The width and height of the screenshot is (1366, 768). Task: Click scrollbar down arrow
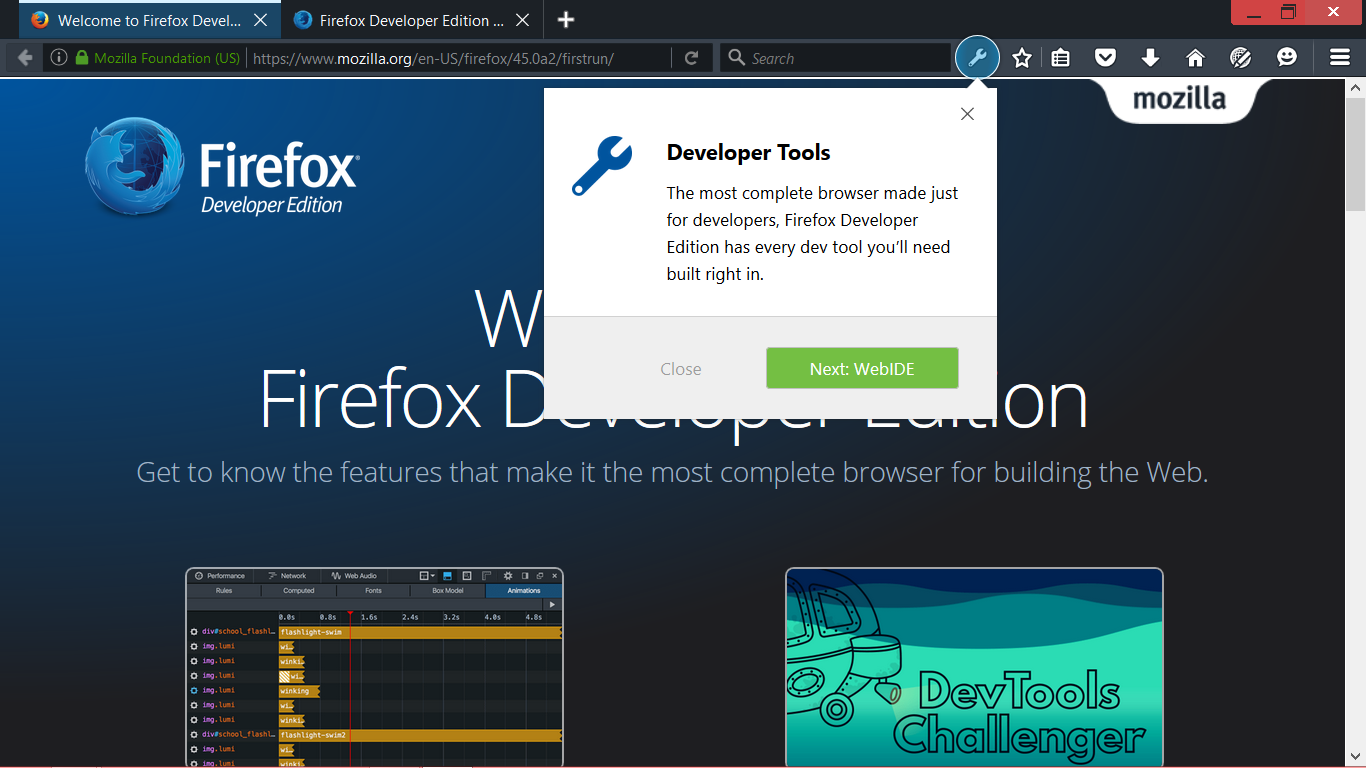click(x=1356, y=757)
